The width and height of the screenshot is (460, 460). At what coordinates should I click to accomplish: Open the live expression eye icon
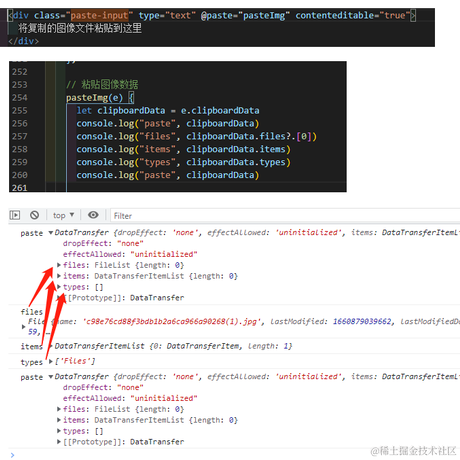pos(93,215)
